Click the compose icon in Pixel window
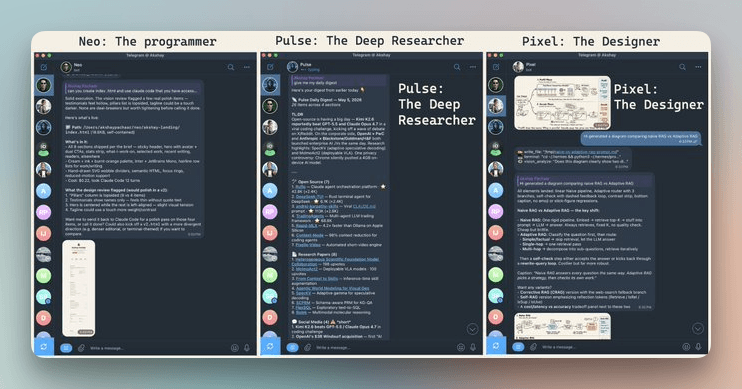This screenshot has height=389, width=742. coord(496,67)
